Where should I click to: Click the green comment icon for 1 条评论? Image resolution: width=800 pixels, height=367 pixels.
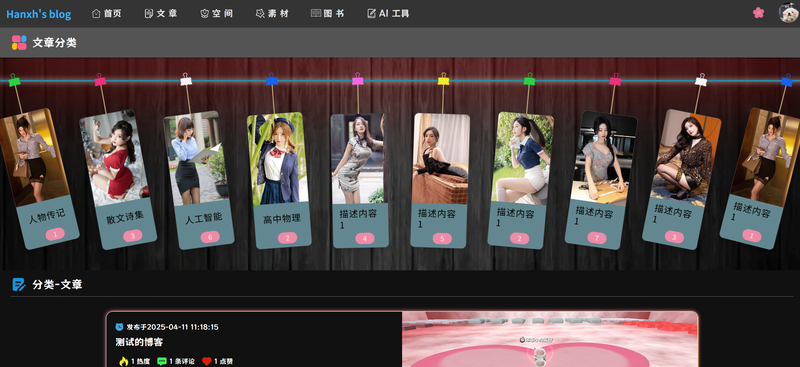pyautogui.click(x=162, y=361)
